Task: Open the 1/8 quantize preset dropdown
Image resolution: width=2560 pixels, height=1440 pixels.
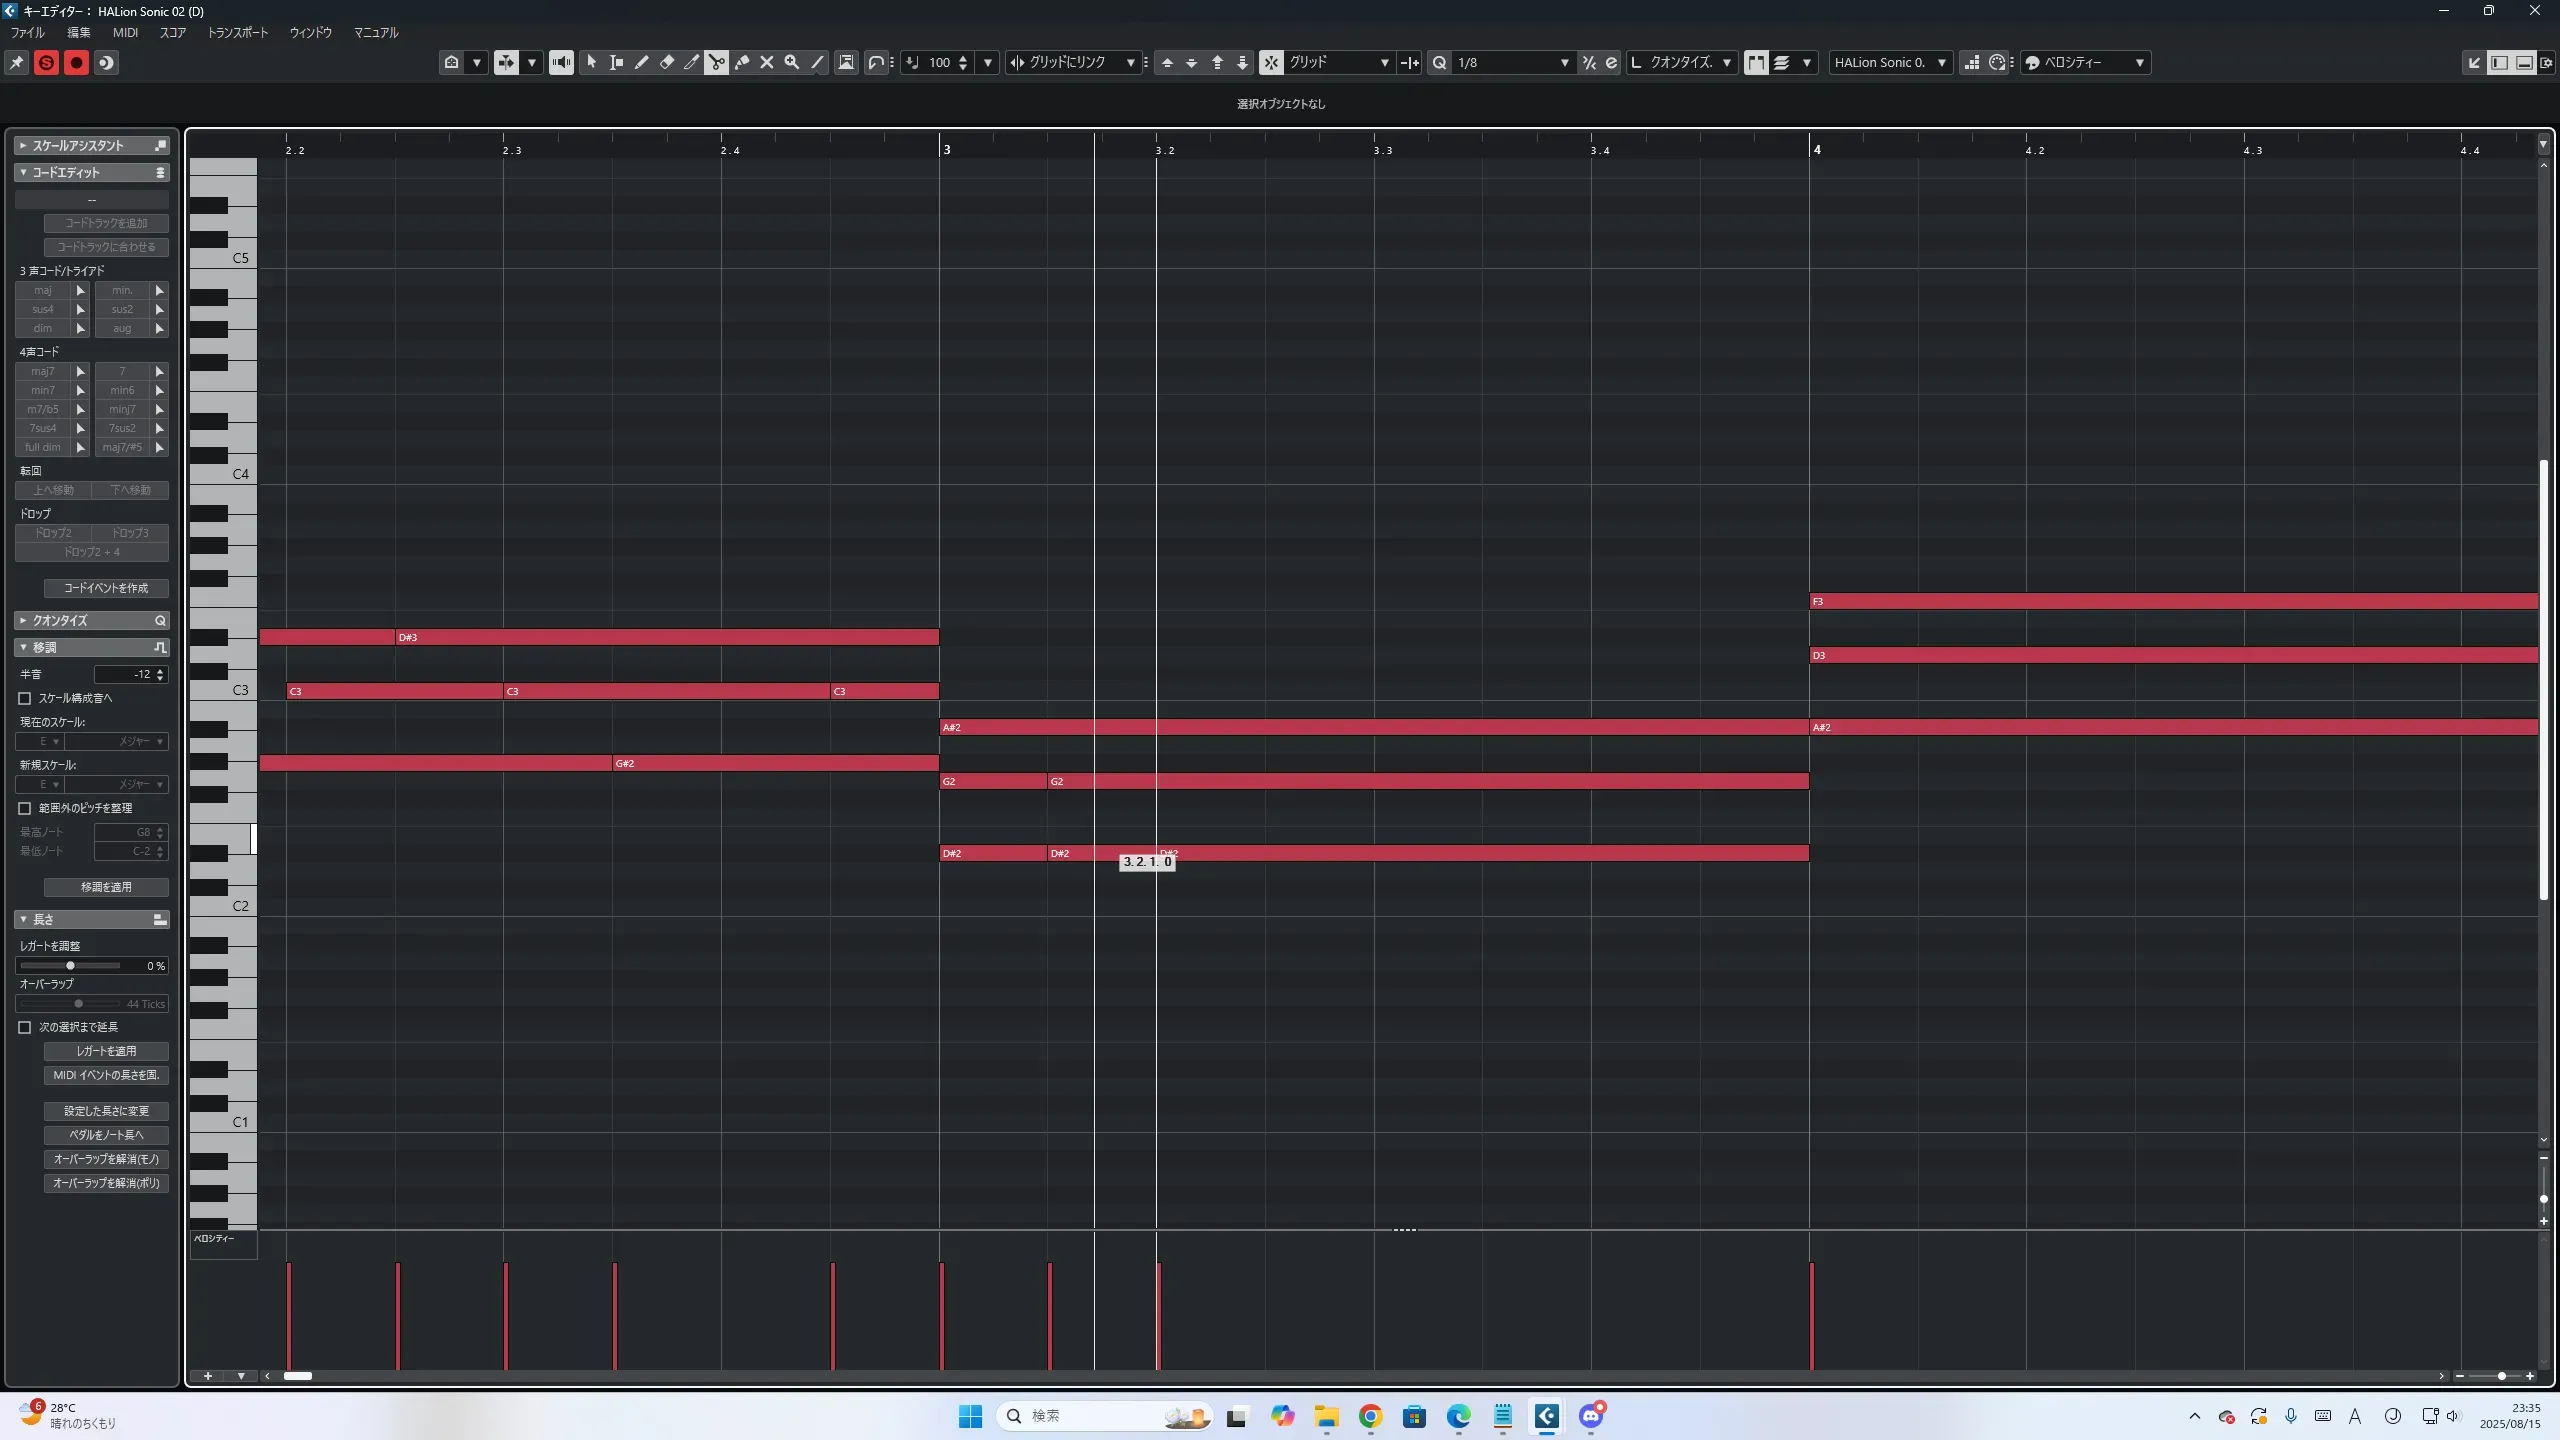Action: (x=1564, y=62)
